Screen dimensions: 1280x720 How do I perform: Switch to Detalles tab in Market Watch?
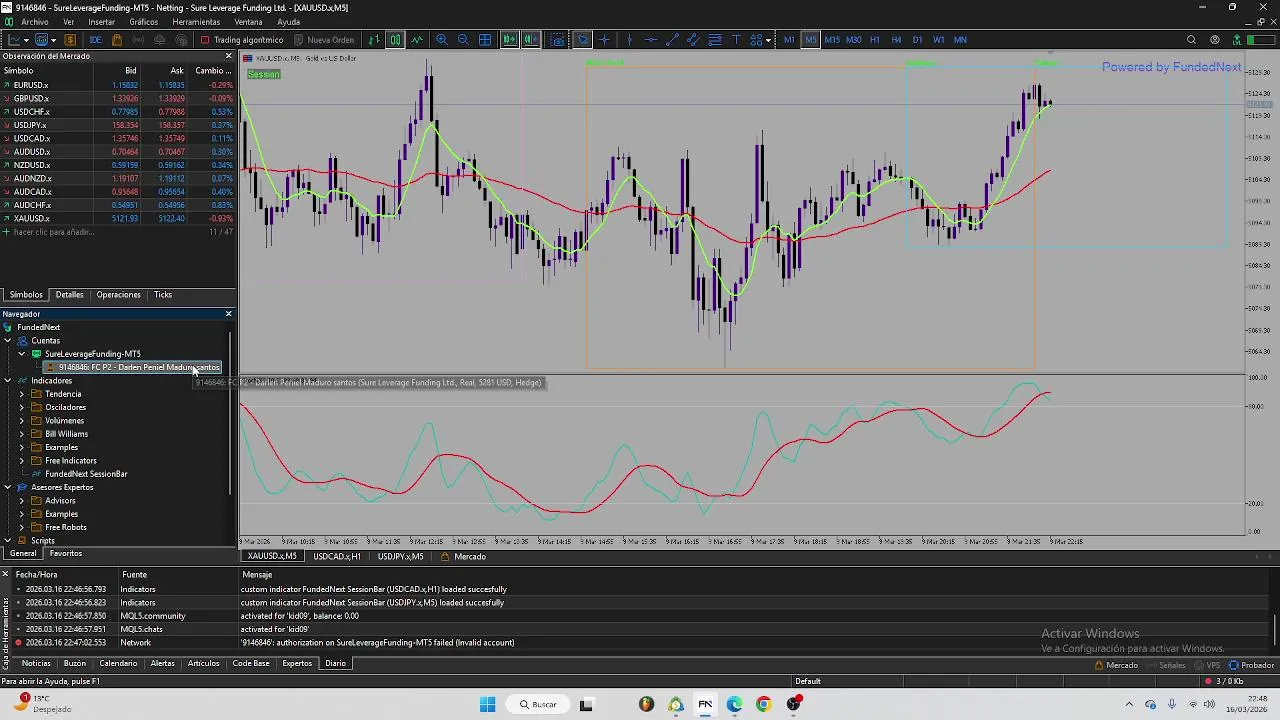coord(69,295)
